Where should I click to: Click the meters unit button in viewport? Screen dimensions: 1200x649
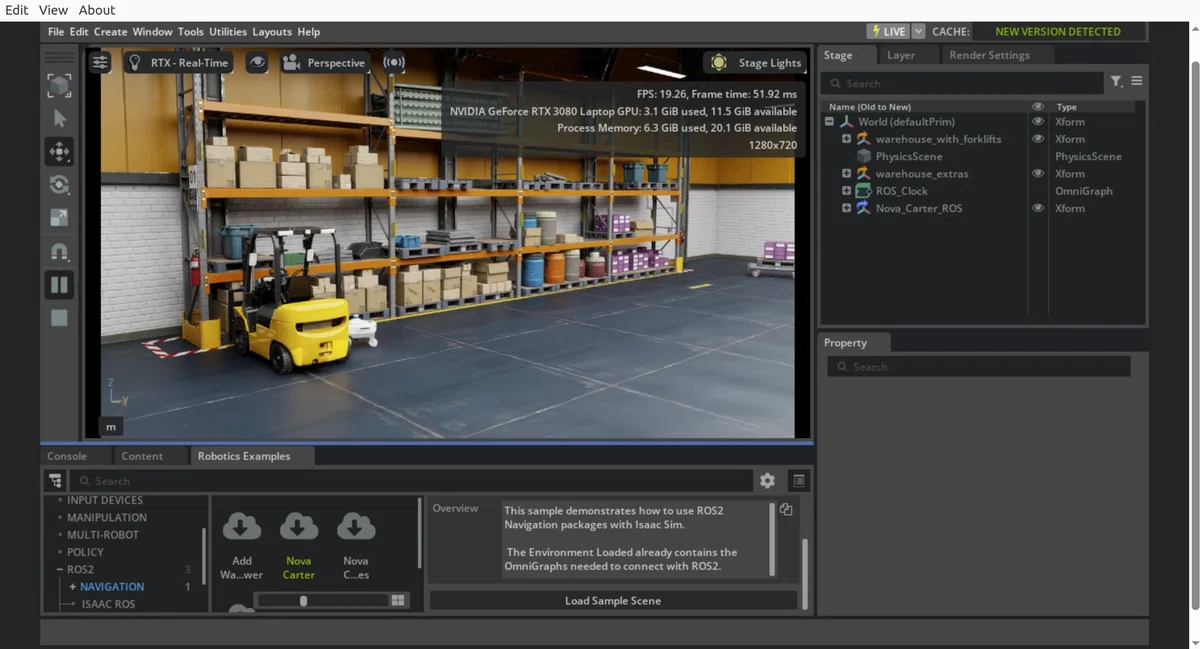point(111,426)
